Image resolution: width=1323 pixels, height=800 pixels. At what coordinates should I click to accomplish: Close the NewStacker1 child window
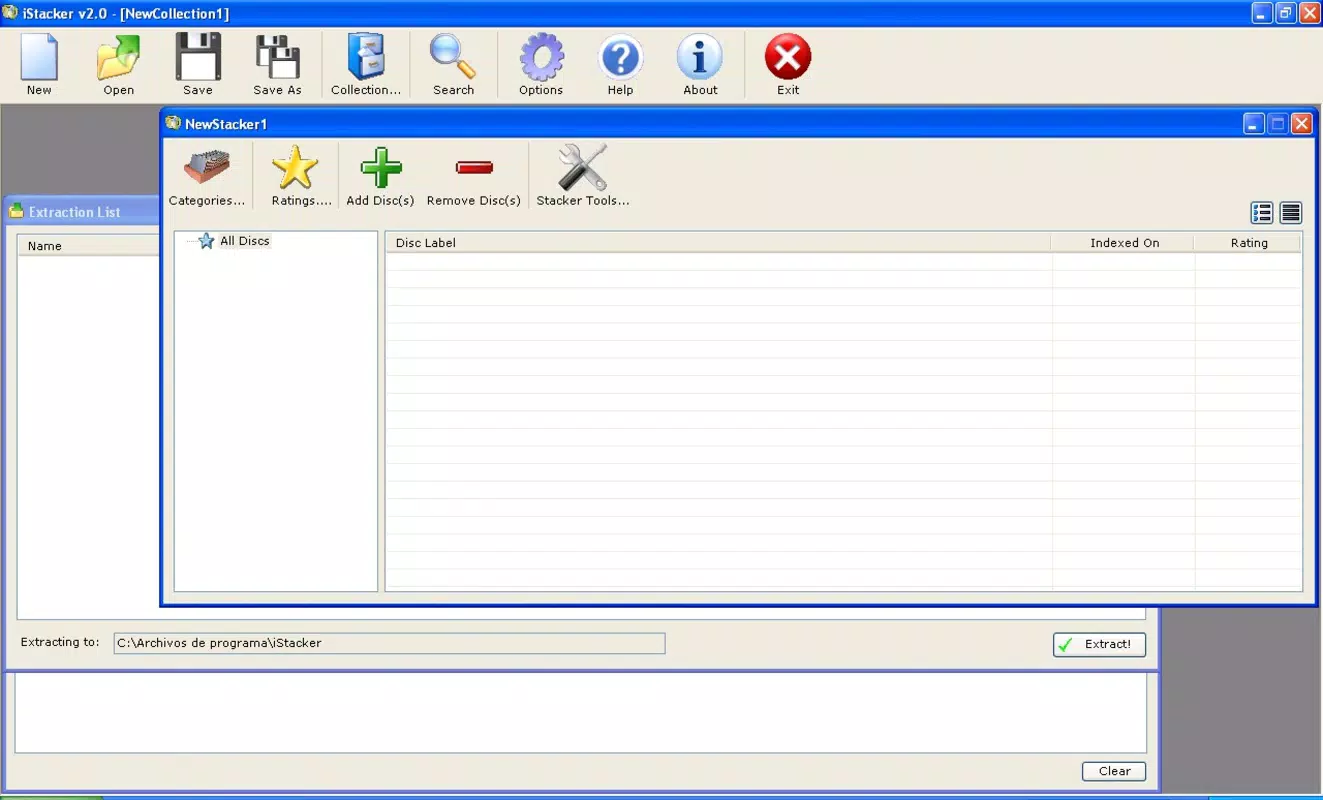pyautogui.click(x=1301, y=124)
